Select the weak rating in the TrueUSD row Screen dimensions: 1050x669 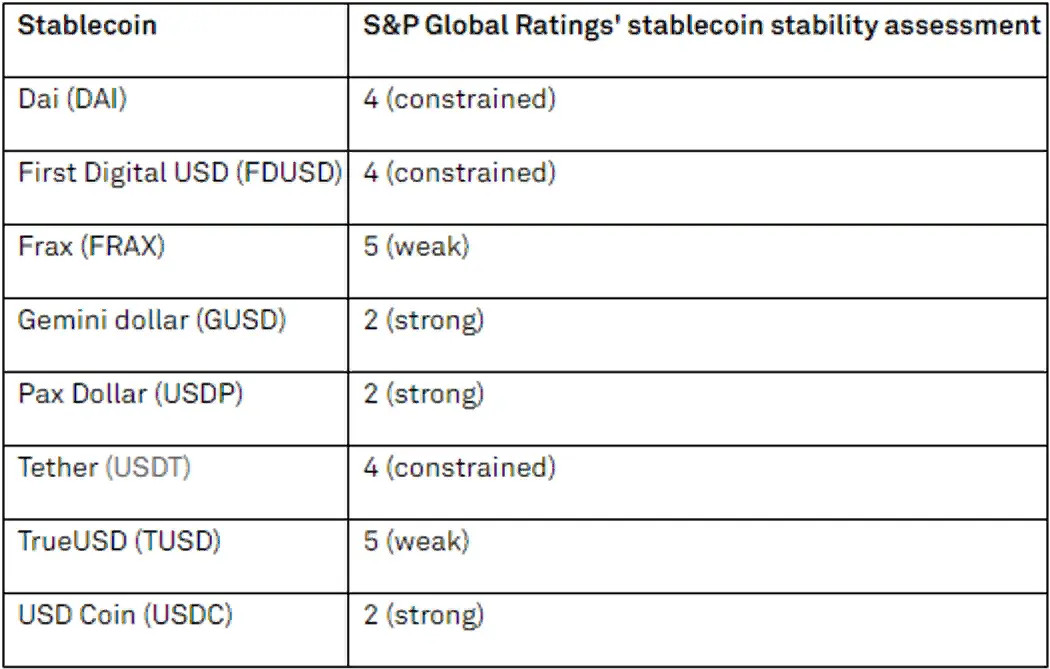[416, 541]
